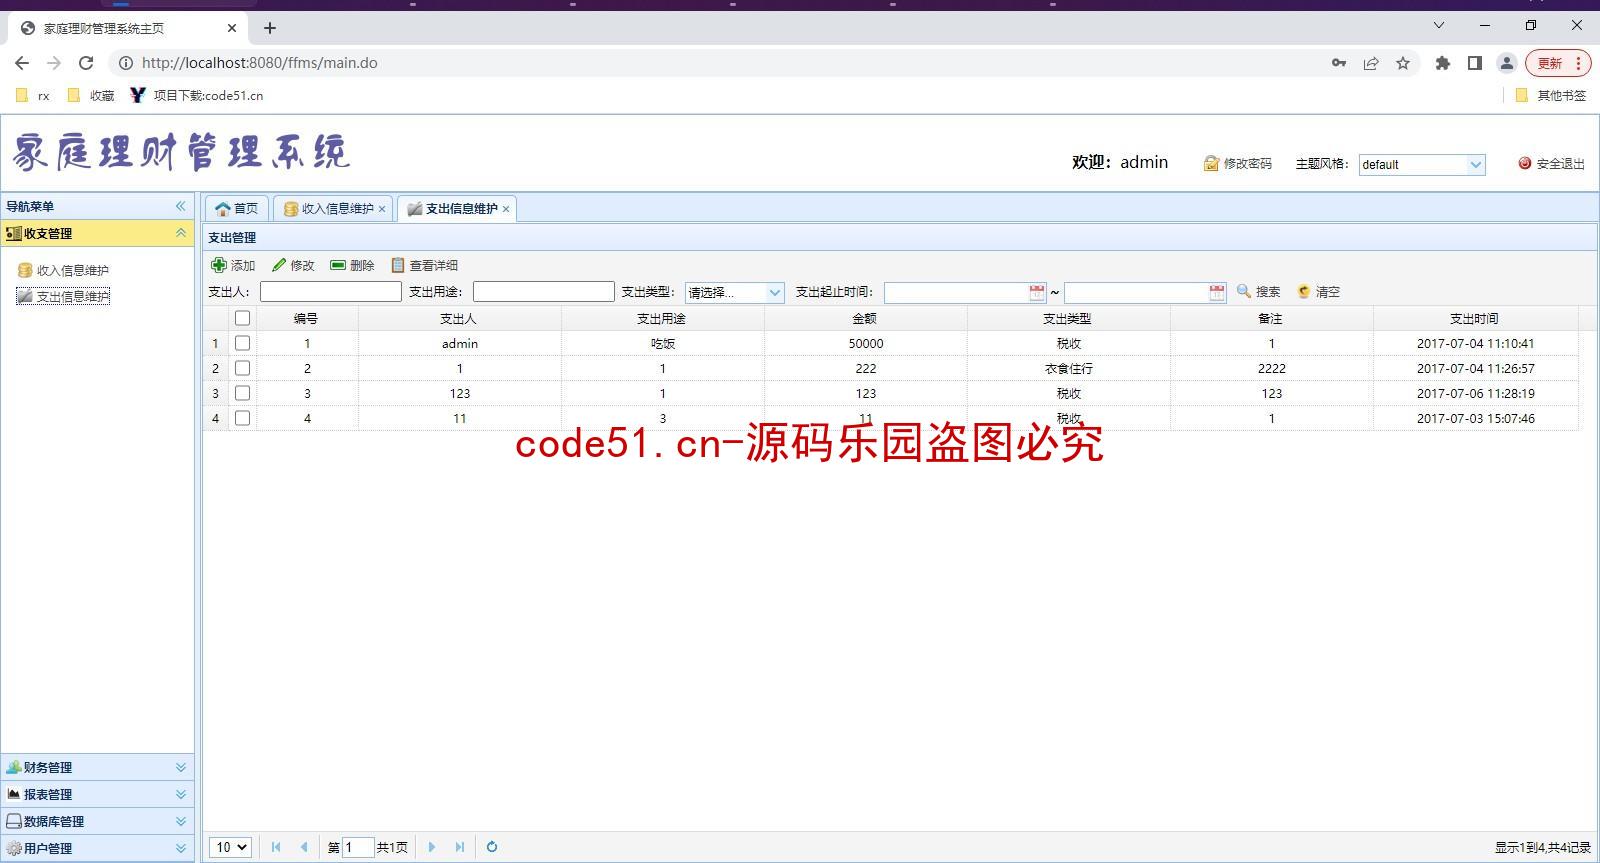Viewport: 1600px width, 863px height.
Task: Open start date calendar picker icon
Action: point(1037,292)
